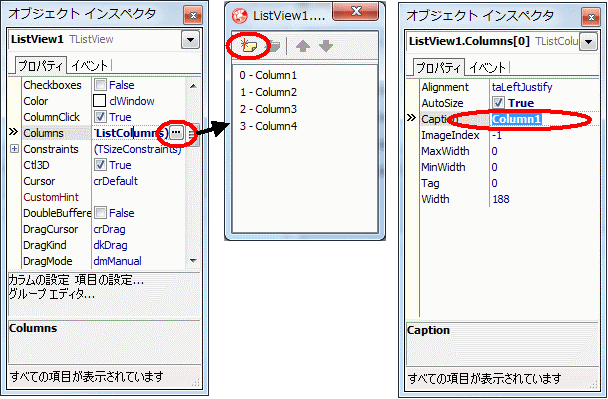608x399 pixels.
Task: Move selected column down in ListView1 editor
Action: (x=326, y=47)
